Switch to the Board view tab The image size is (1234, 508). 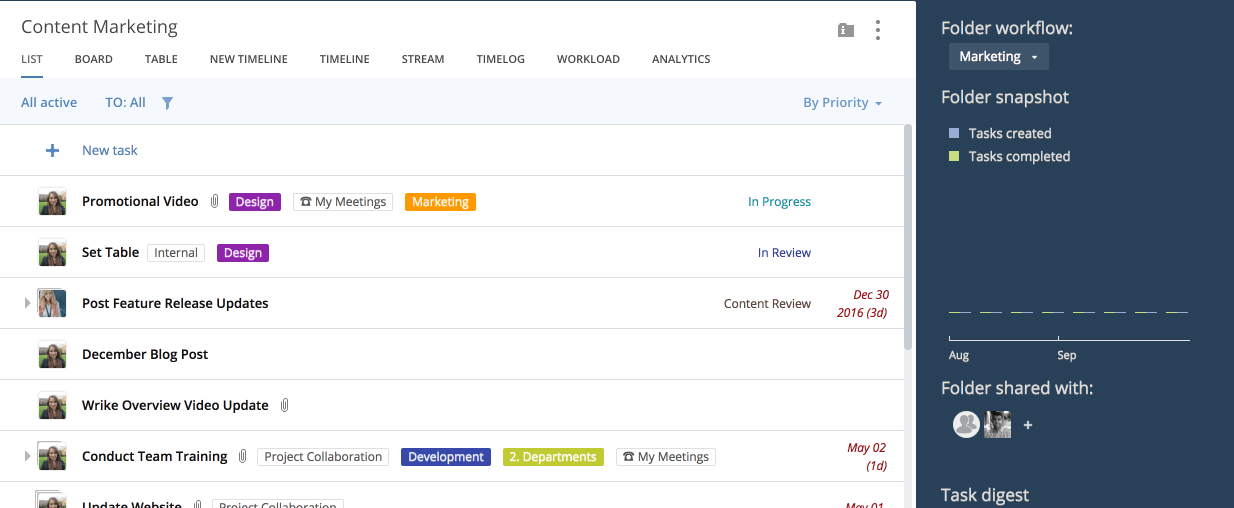click(x=93, y=59)
